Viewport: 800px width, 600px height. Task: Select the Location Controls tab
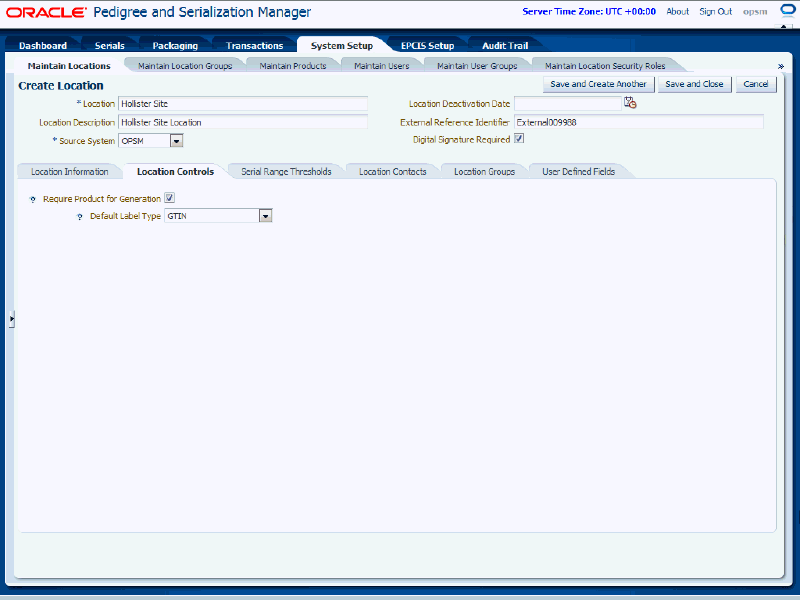tap(176, 171)
